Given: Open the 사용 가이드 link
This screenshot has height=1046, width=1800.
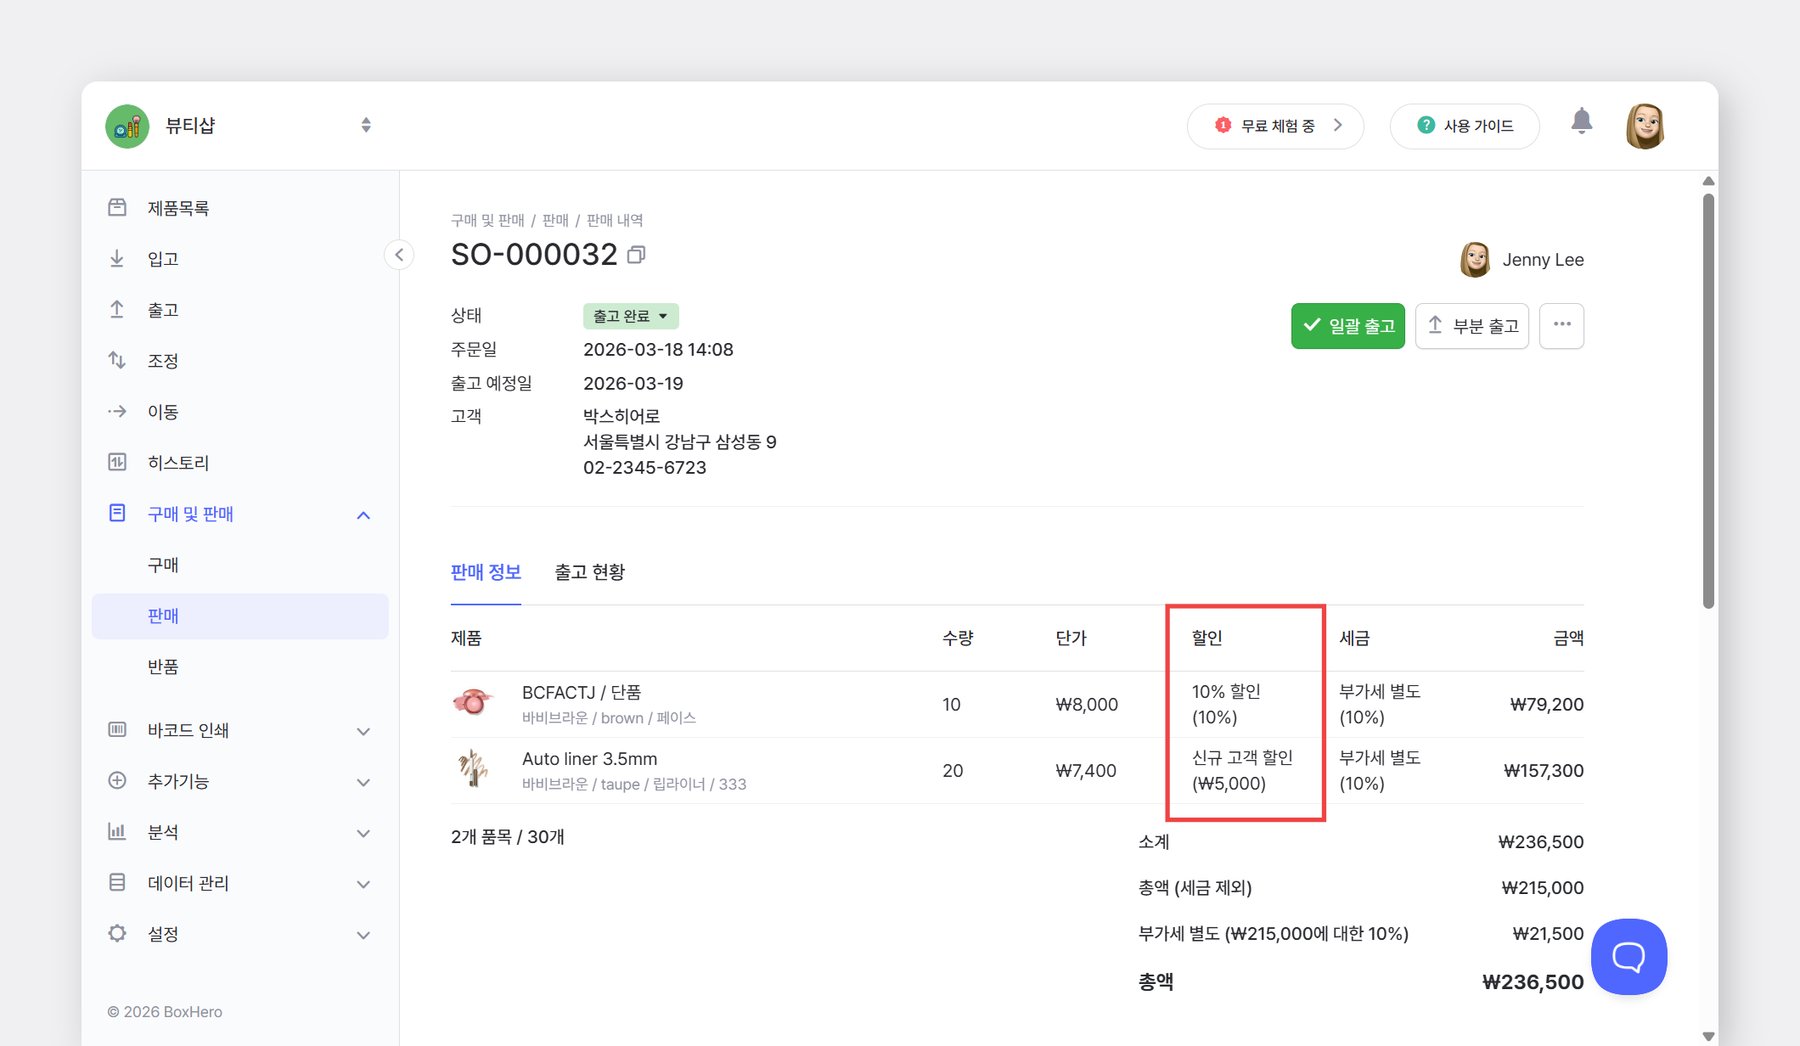Looking at the screenshot, I should point(1464,125).
